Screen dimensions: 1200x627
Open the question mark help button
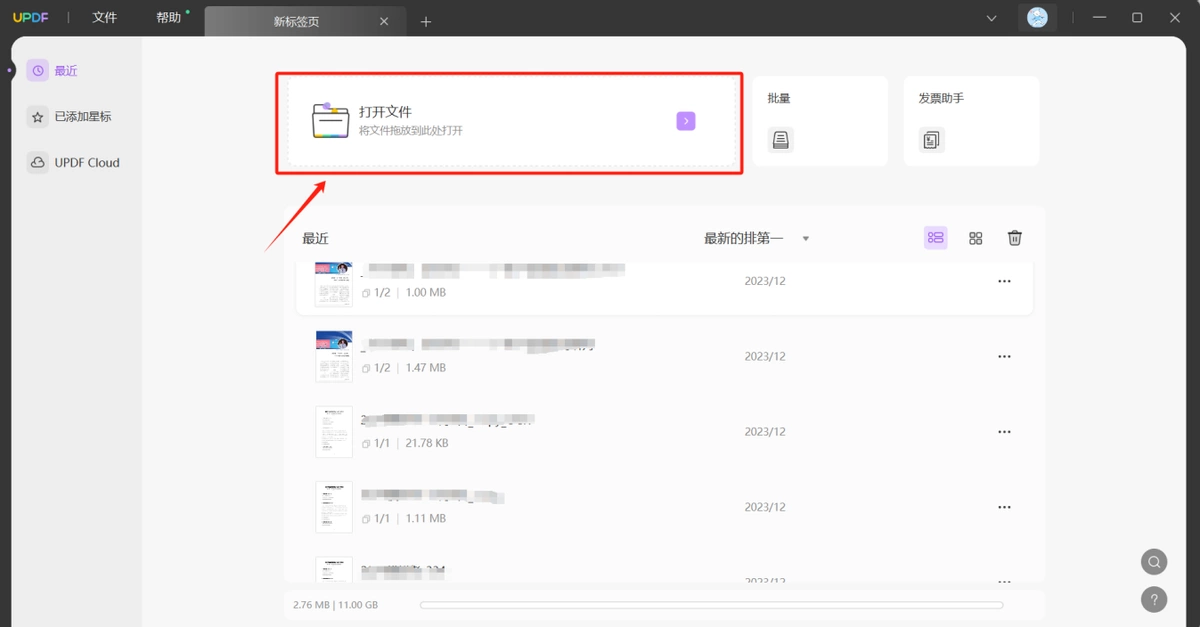tap(1154, 599)
